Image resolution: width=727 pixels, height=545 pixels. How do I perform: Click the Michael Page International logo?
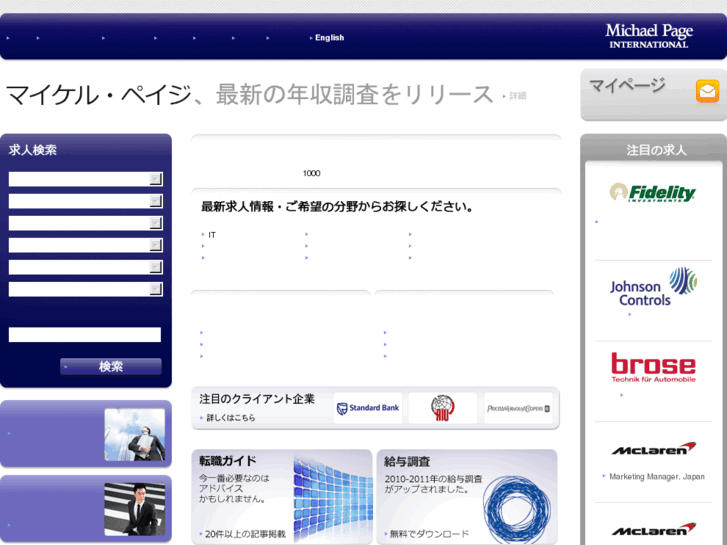point(649,36)
